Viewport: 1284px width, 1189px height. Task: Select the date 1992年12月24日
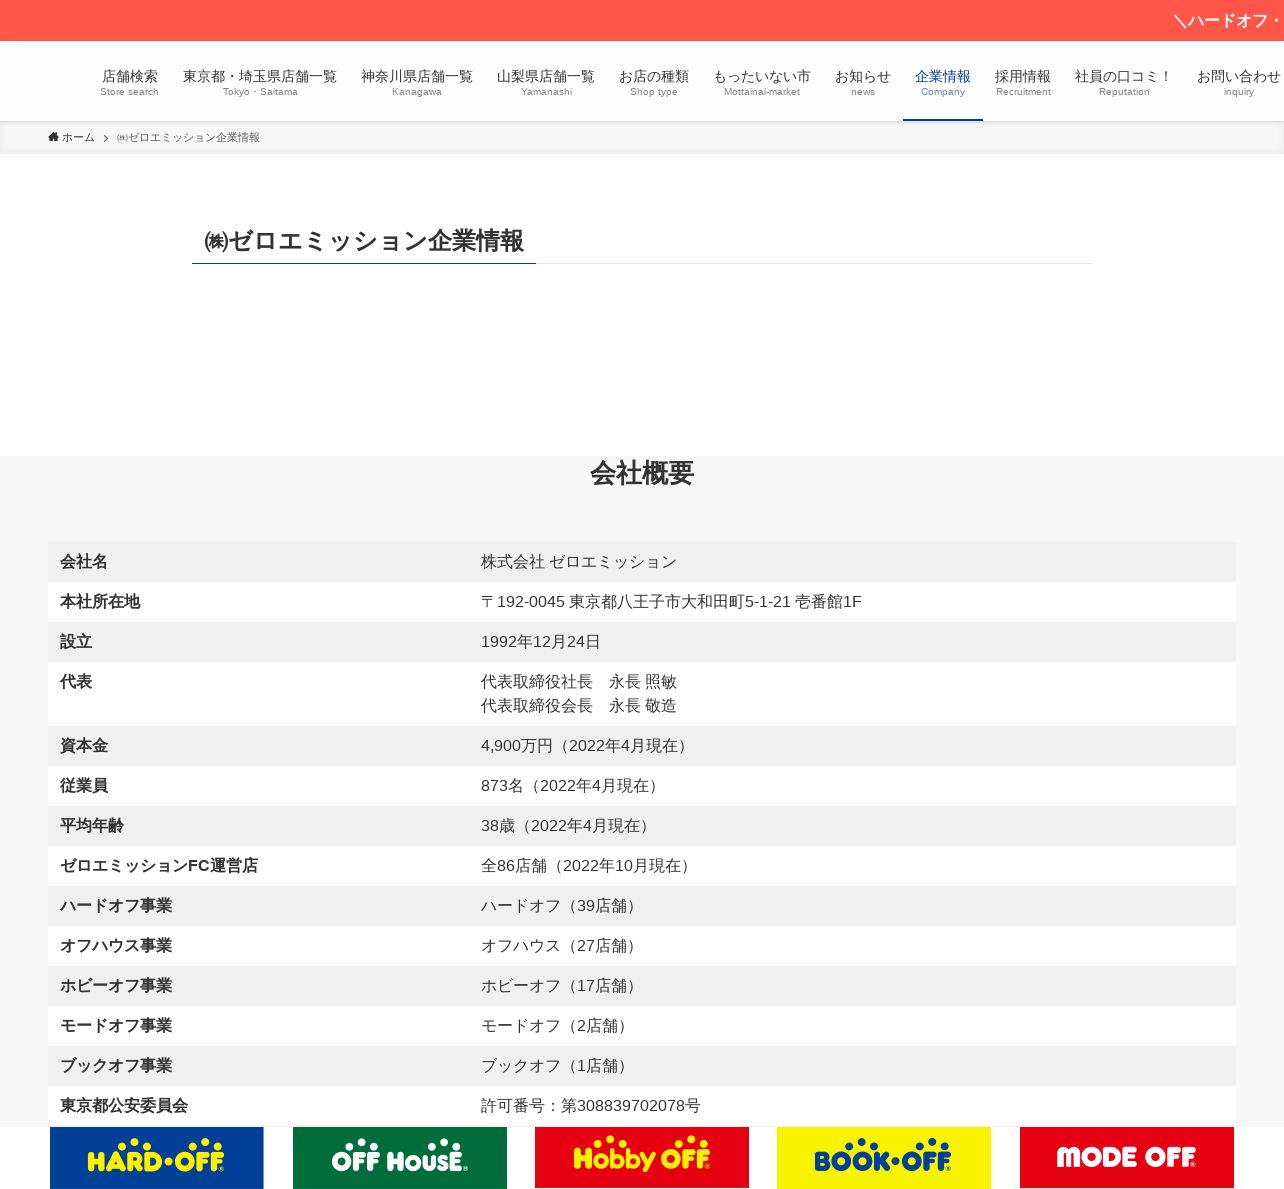tap(541, 642)
